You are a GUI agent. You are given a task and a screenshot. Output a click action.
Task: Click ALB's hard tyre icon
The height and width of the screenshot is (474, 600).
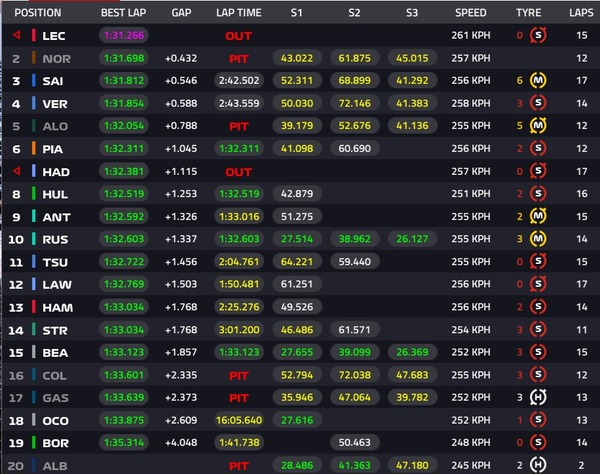[538, 465]
